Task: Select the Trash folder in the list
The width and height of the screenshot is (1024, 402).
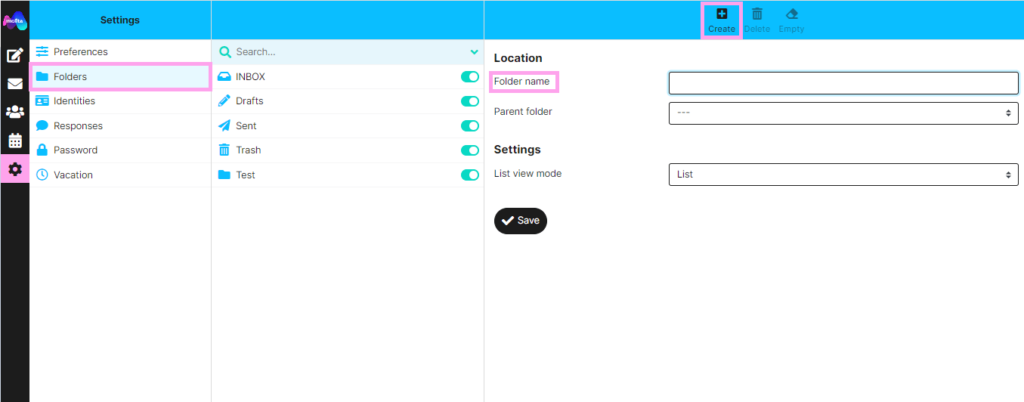Action: (x=248, y=150)
